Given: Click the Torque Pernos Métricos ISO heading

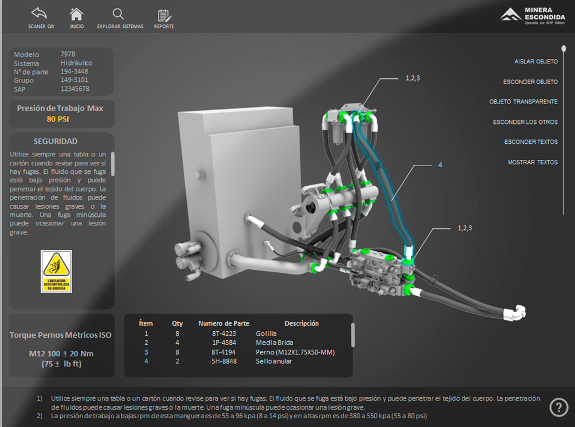Looking at the screenshot, I should 61,335.
